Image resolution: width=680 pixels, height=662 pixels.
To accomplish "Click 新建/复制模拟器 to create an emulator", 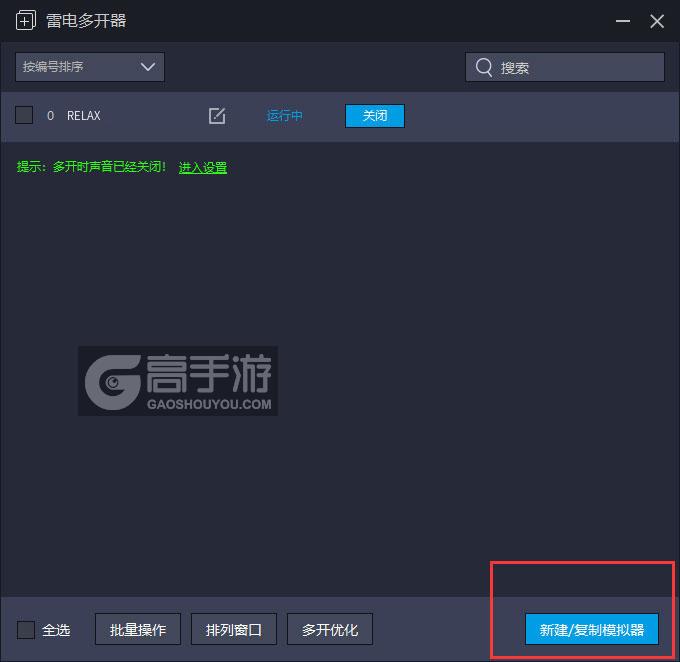I will pyautogui.click(x=592, y=629).
